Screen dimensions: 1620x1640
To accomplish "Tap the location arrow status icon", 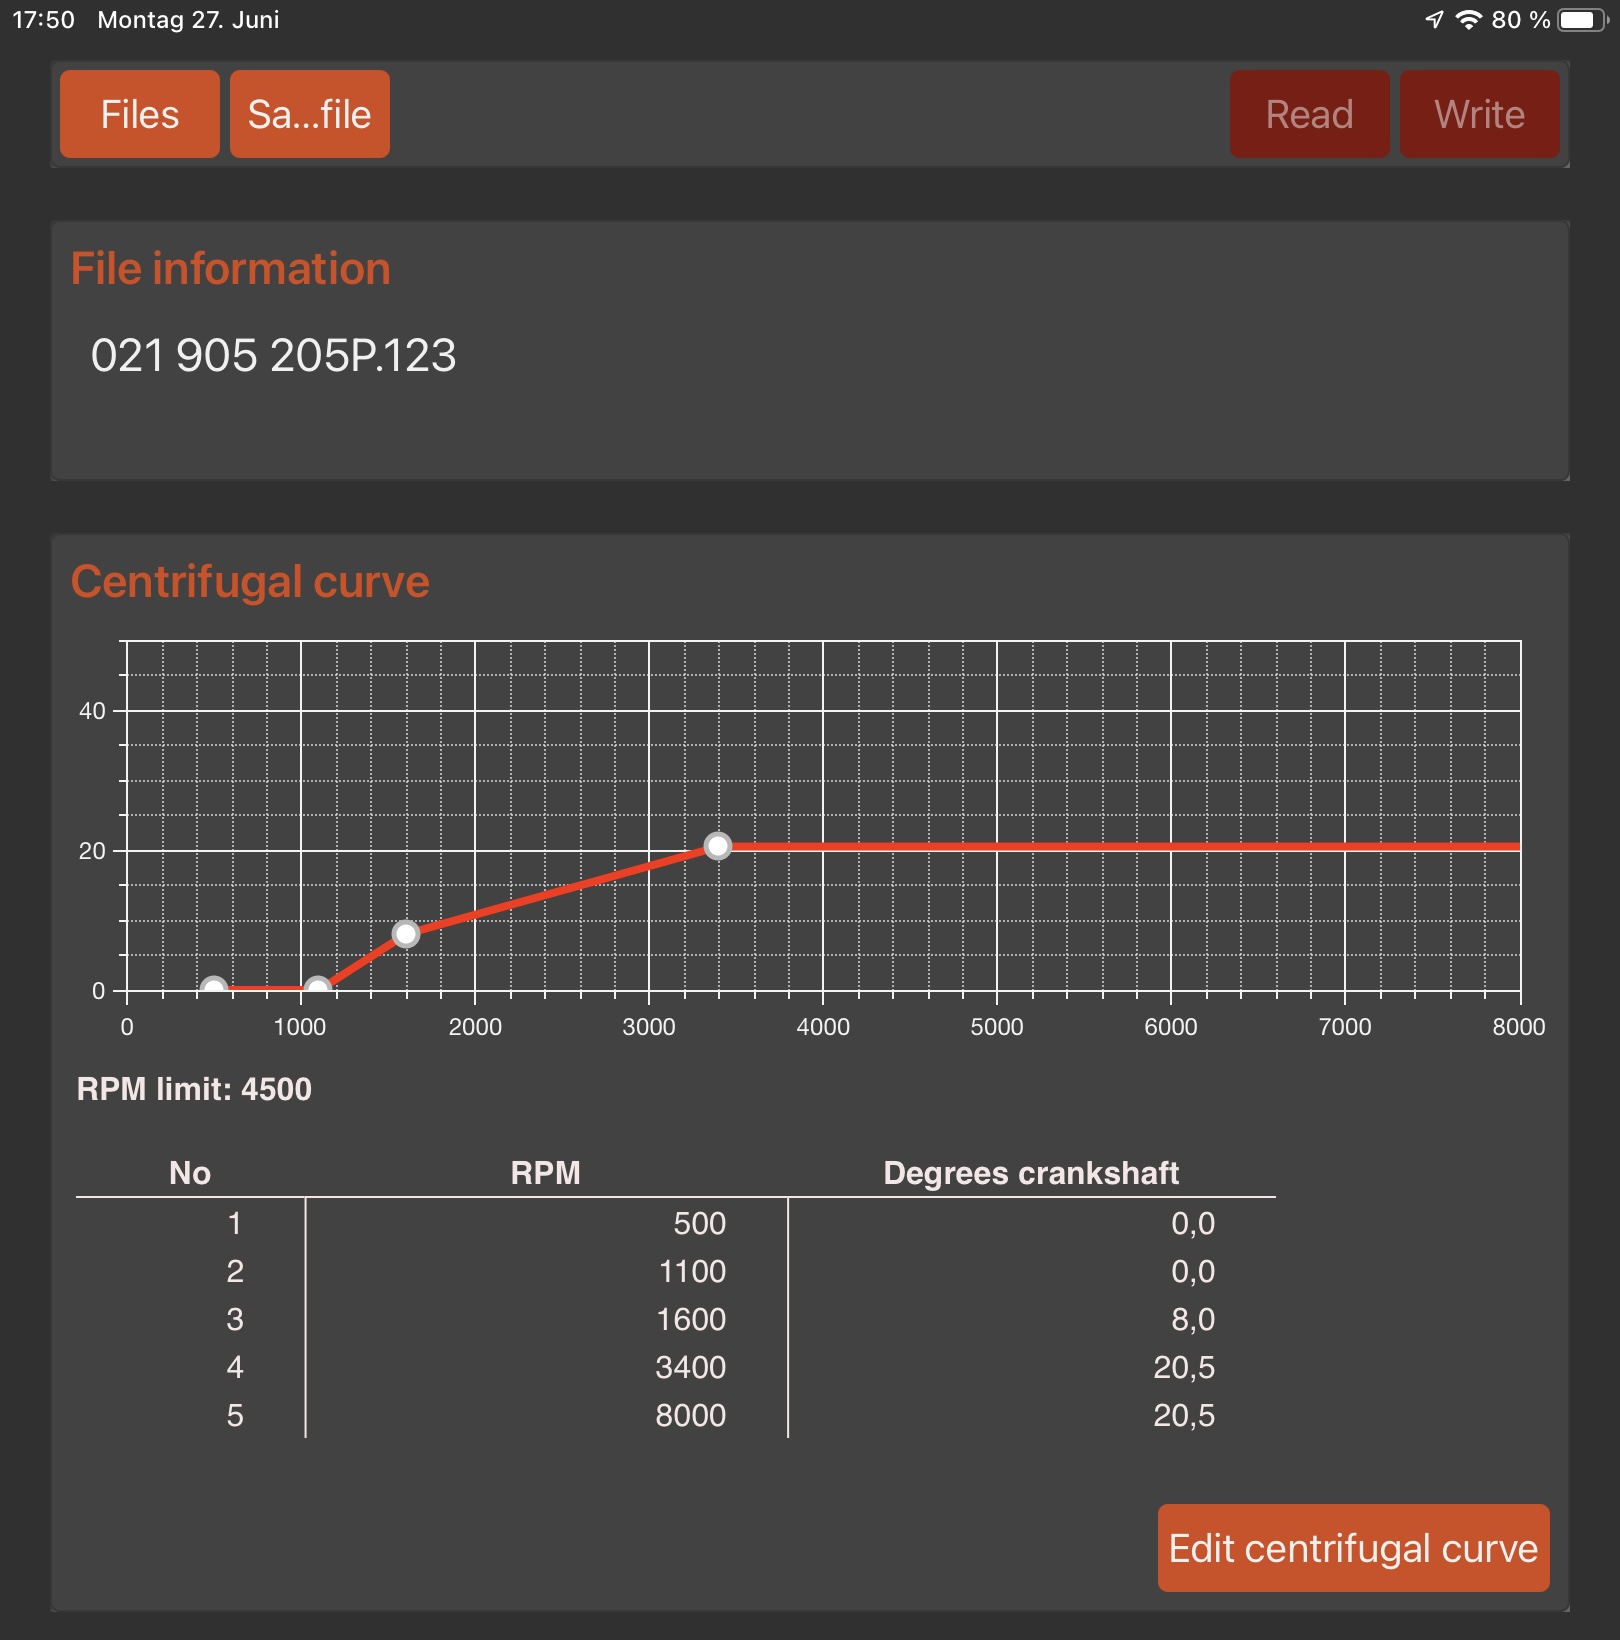I will click(x=1434, y=20).
